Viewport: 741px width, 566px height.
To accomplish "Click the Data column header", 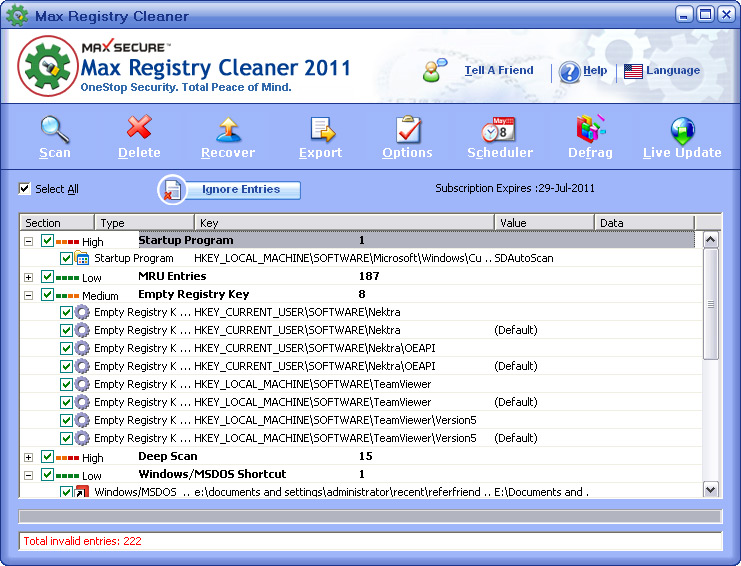I will pos(644,223).
